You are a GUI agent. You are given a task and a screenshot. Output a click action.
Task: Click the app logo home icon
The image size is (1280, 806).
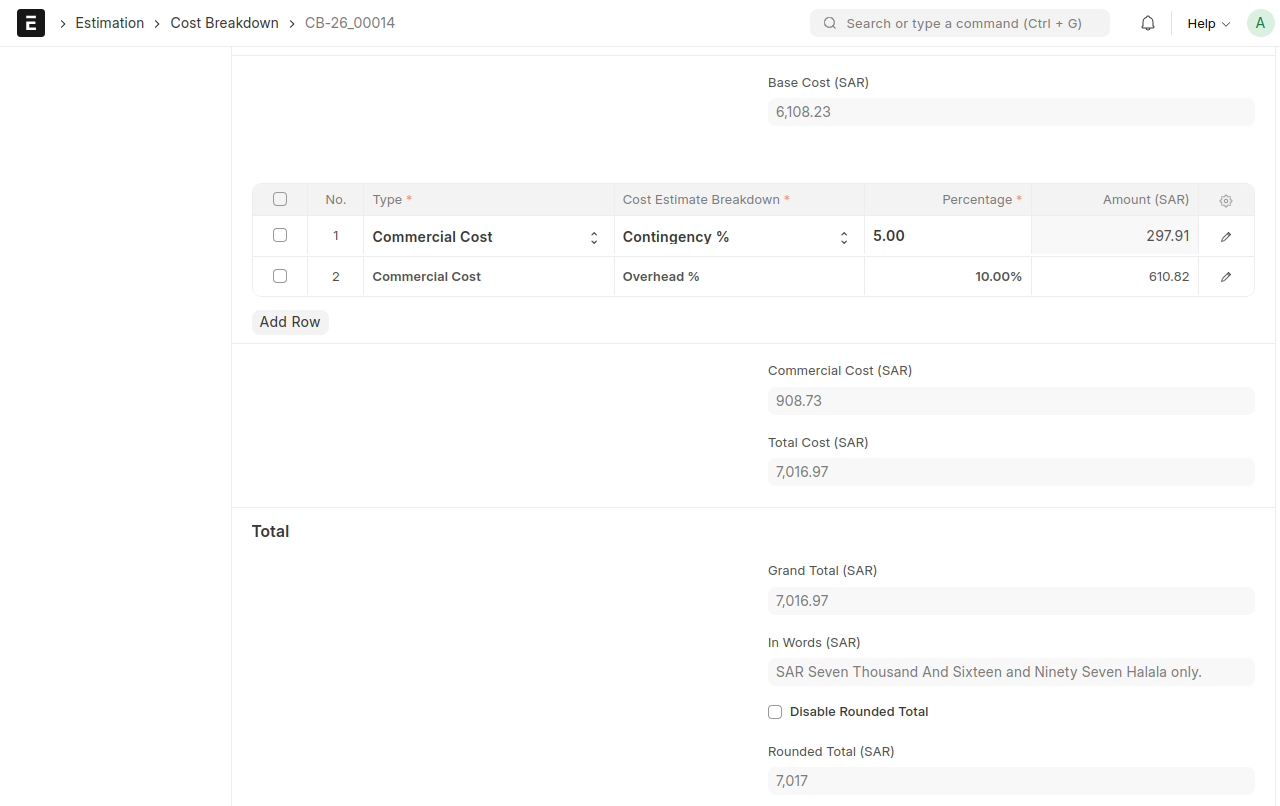31,23
